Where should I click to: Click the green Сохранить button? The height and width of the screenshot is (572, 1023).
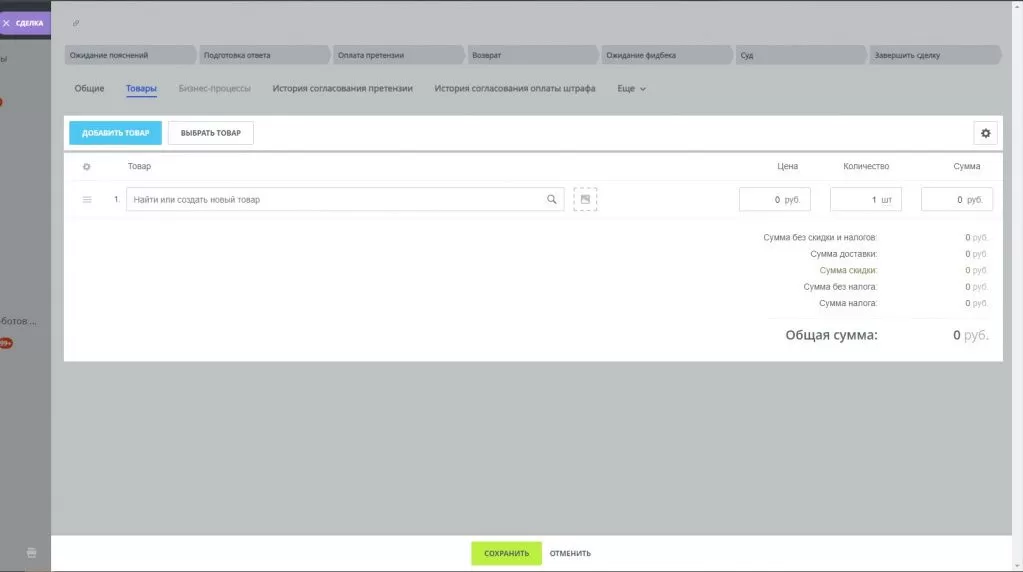(506, 553)
